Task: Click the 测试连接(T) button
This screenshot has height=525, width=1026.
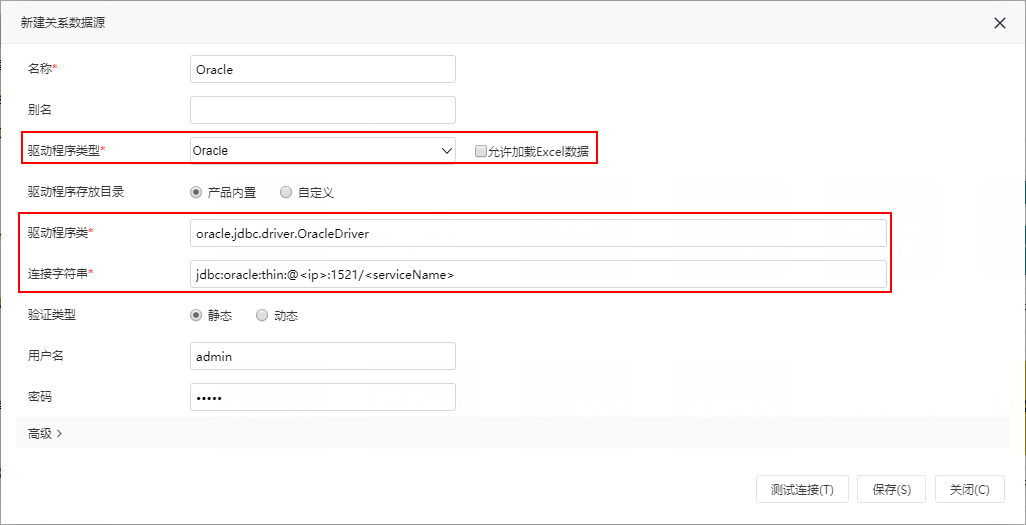Action: click(802, 489)
